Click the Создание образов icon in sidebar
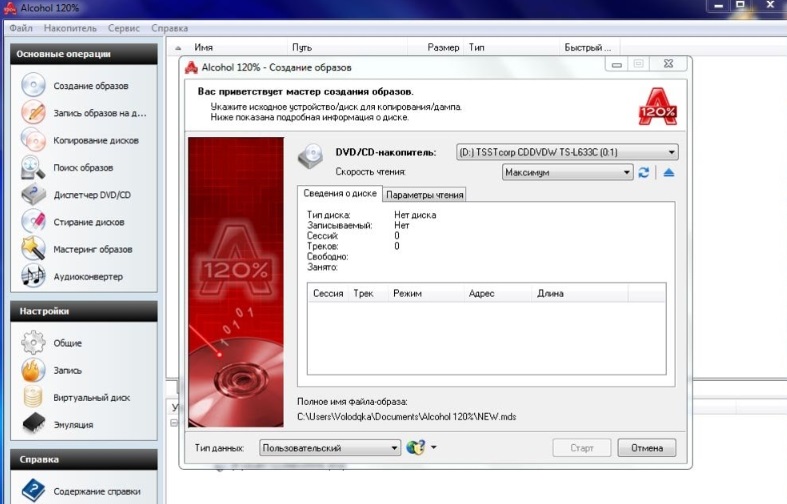 [34, 86]
